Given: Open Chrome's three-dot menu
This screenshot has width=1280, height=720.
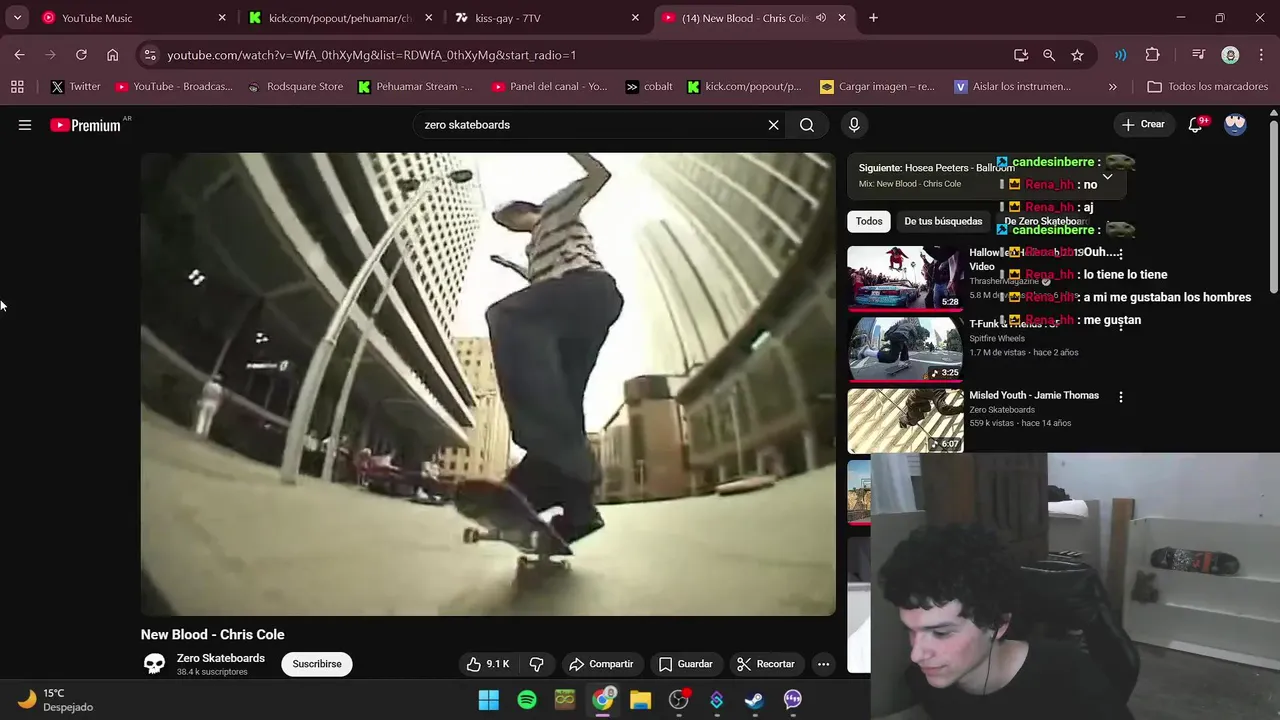Looking at the screenshot, I should click(x=1260, y=55).
